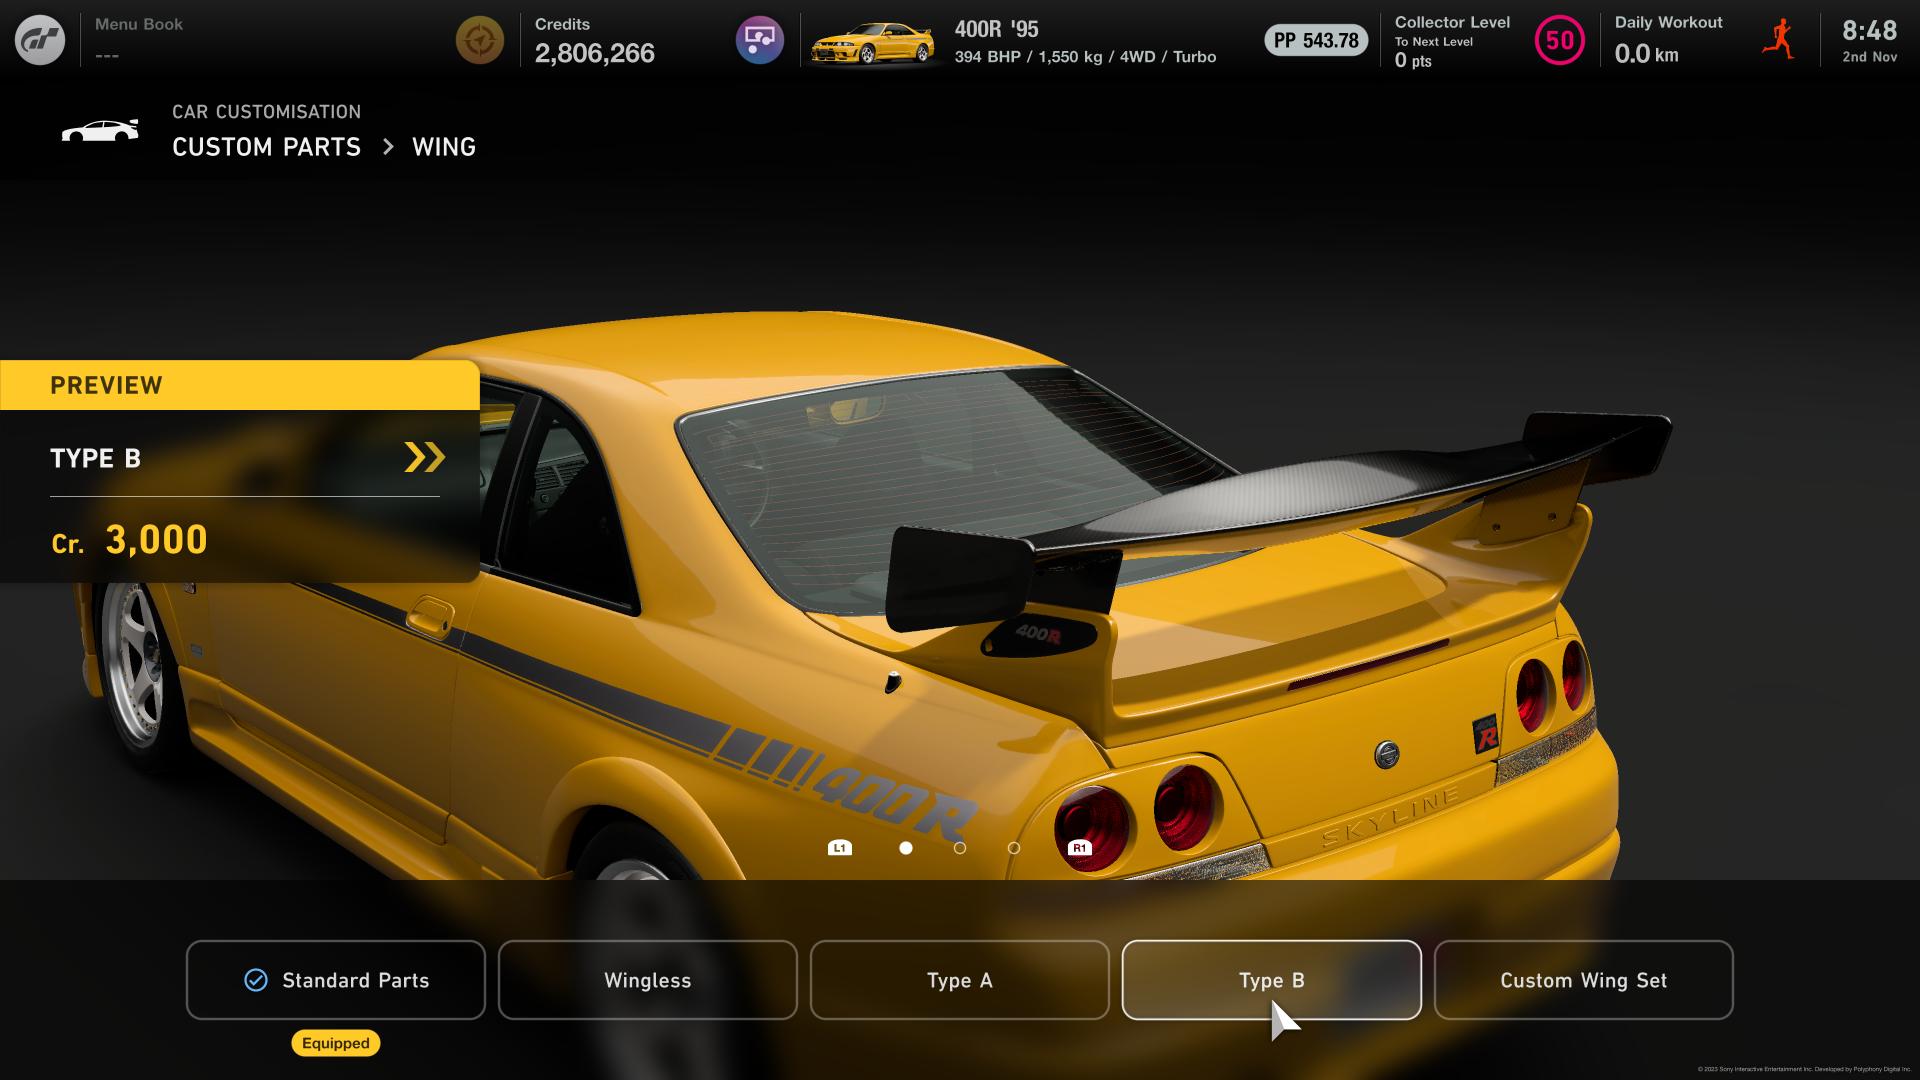Click the purple garage icon
1920x1080 pixels.
(x=760, y=40)
